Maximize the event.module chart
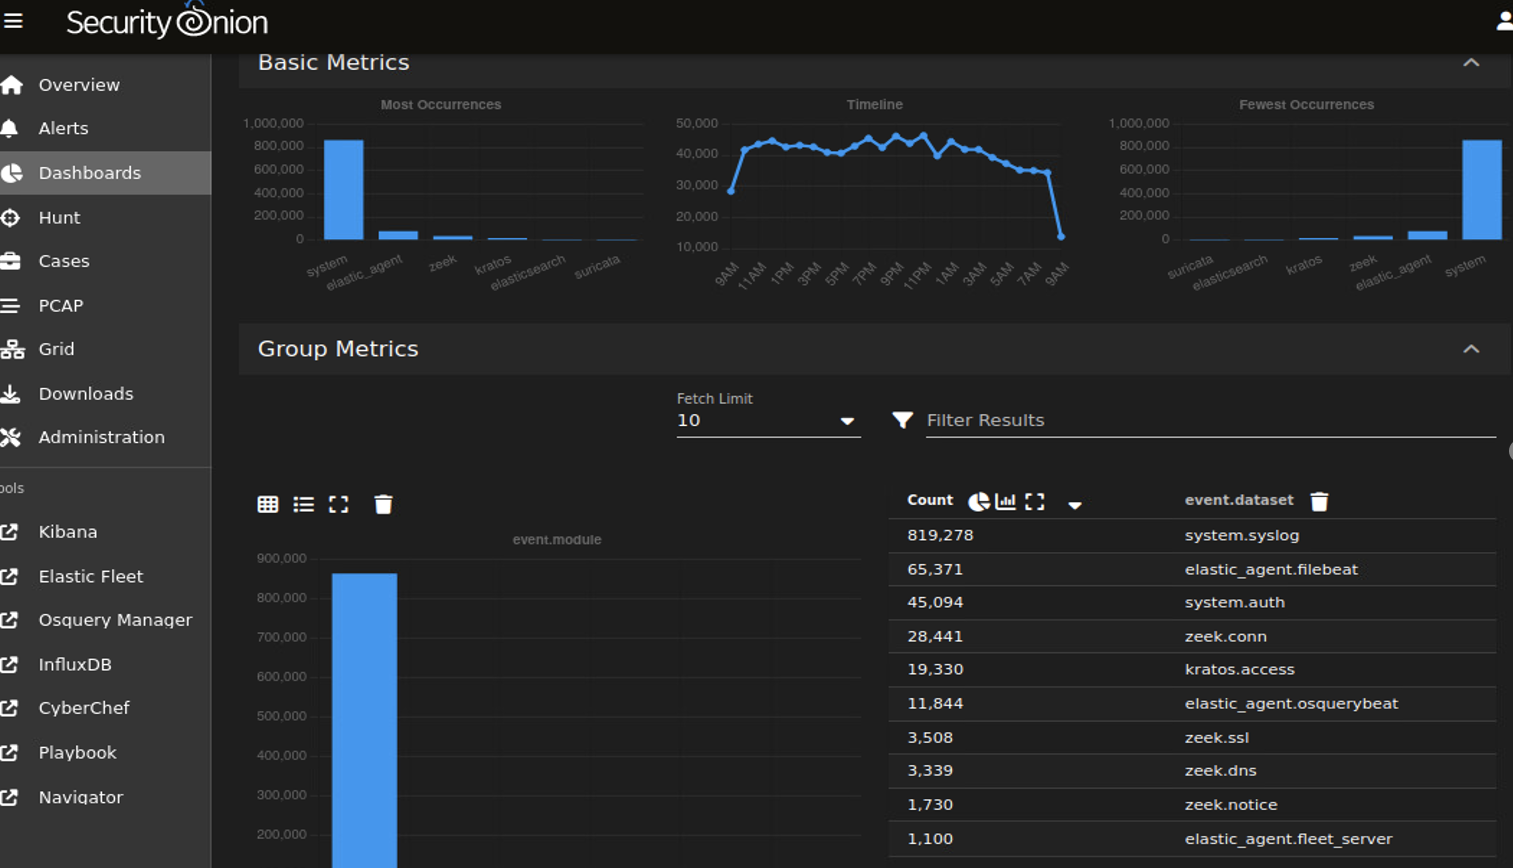Viewport: 1513px width, 868px height. coord(339,504)
